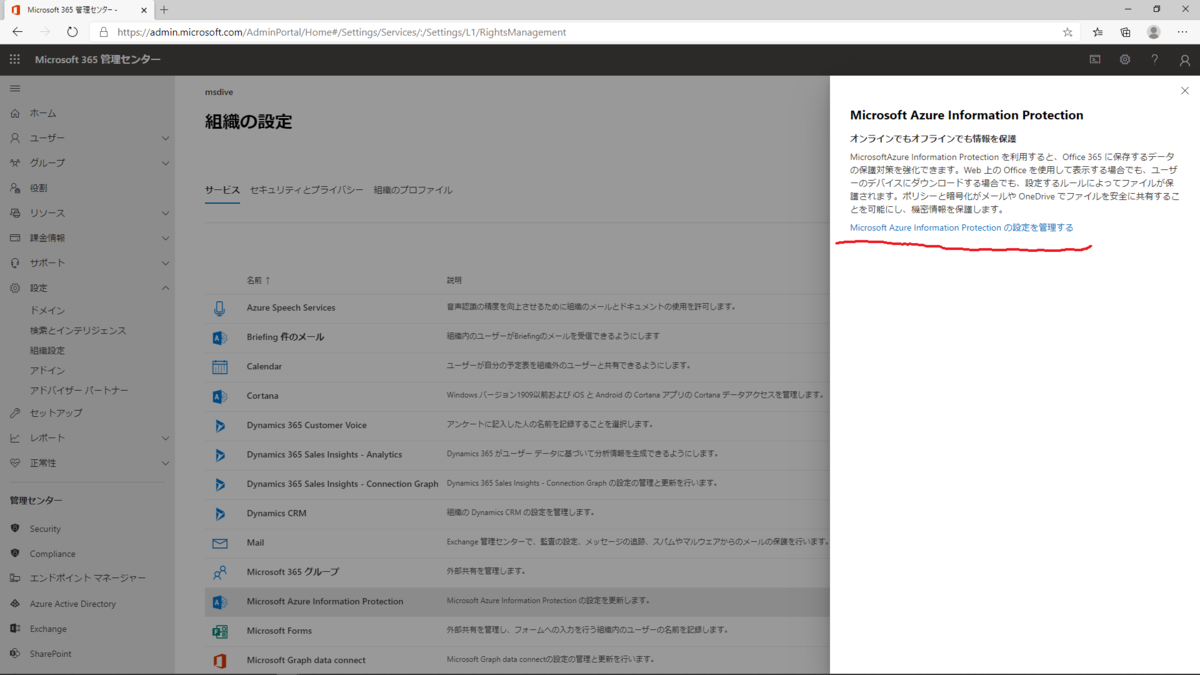The height and width of the screenshot is (675, 1200).
Task: Expand the 課金情報 navigation section
Action: [165, 238]
